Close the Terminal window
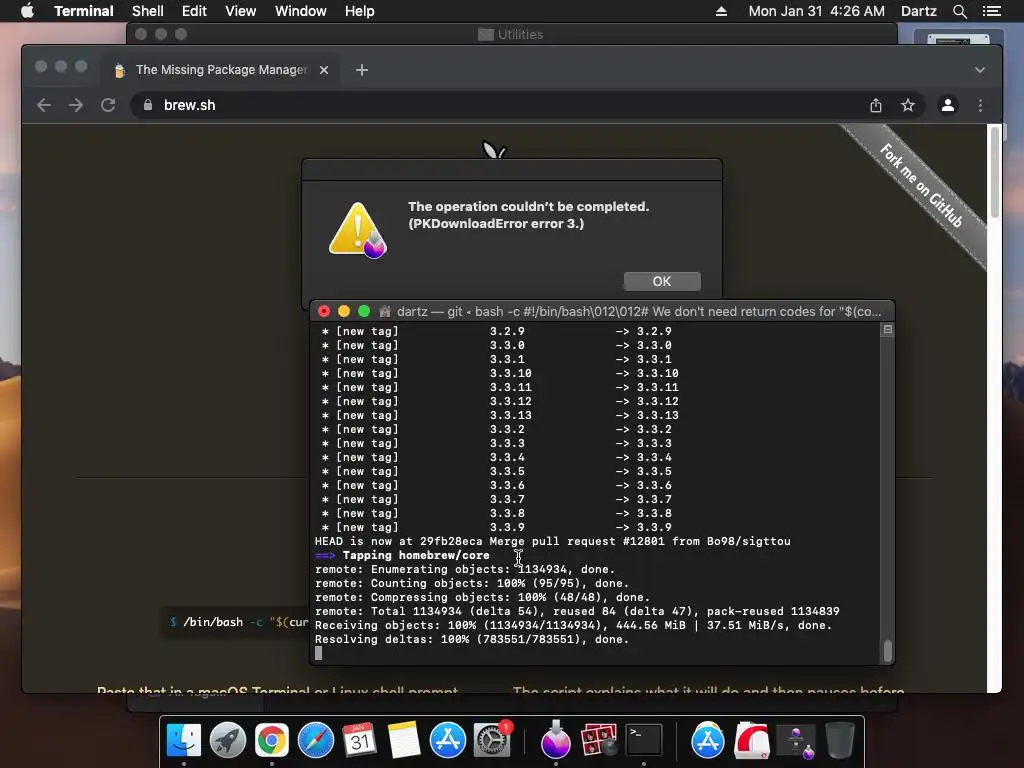Image resolution: width=1024 pixels, height=768 pixels. point(324,312)
